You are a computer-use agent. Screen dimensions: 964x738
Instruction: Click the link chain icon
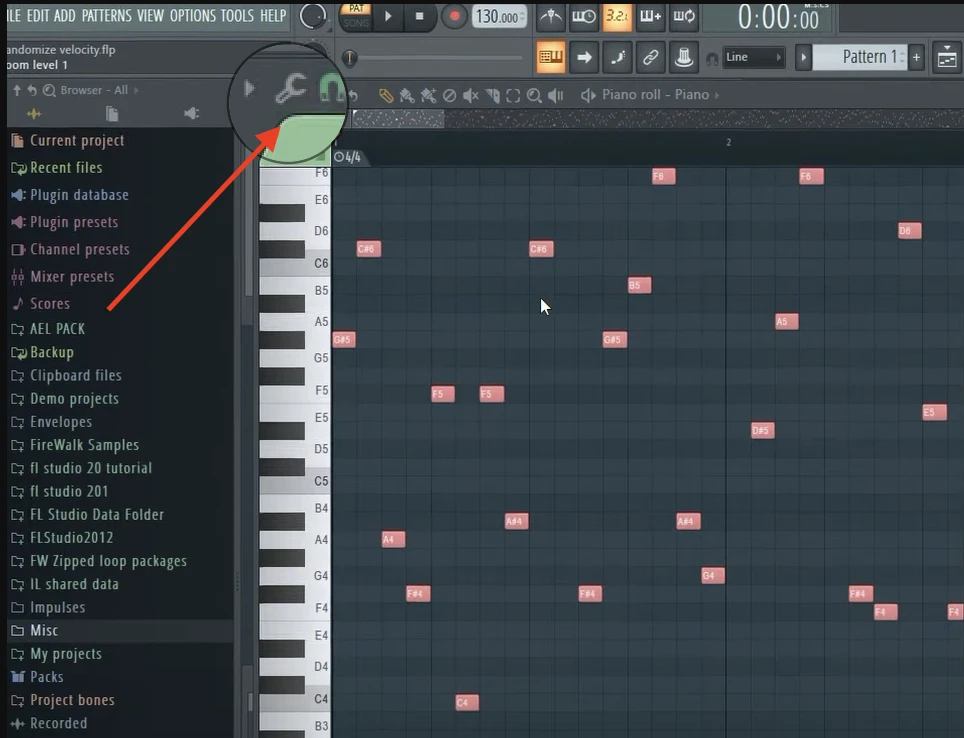tap(650, 57)
